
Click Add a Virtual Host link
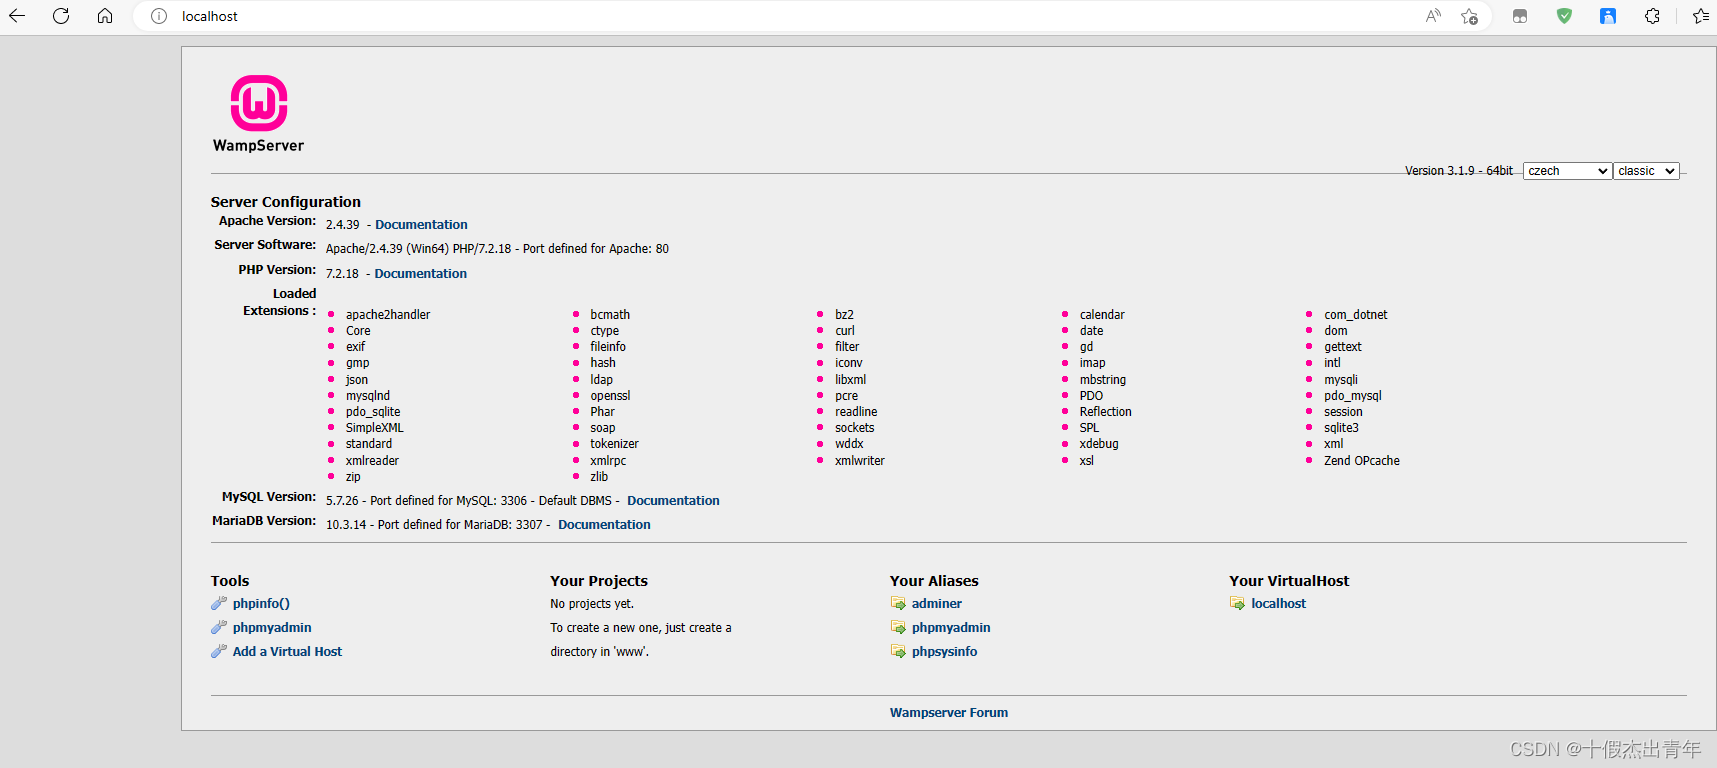[287, 651]
